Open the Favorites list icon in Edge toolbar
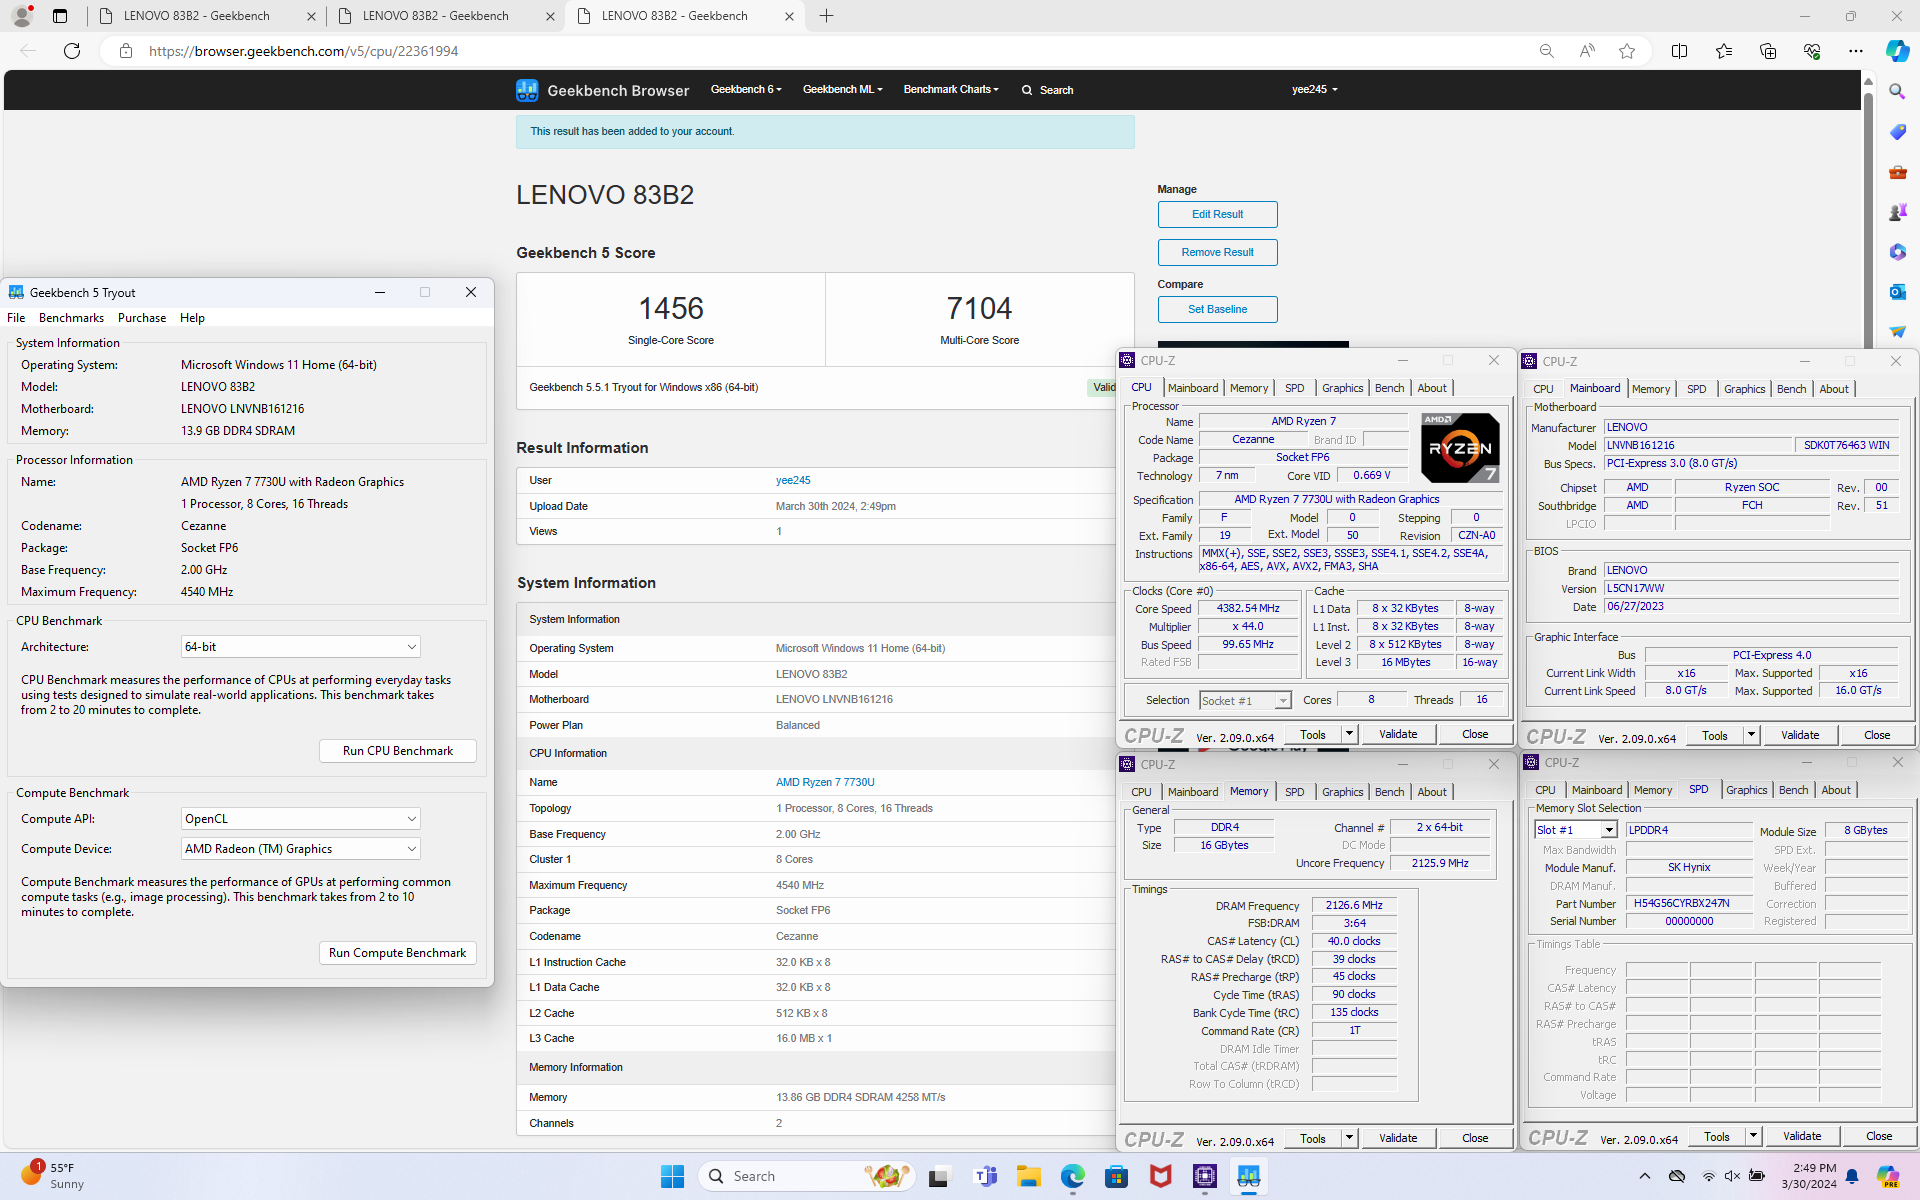 pyautogui.click(x=1724, y=51)
